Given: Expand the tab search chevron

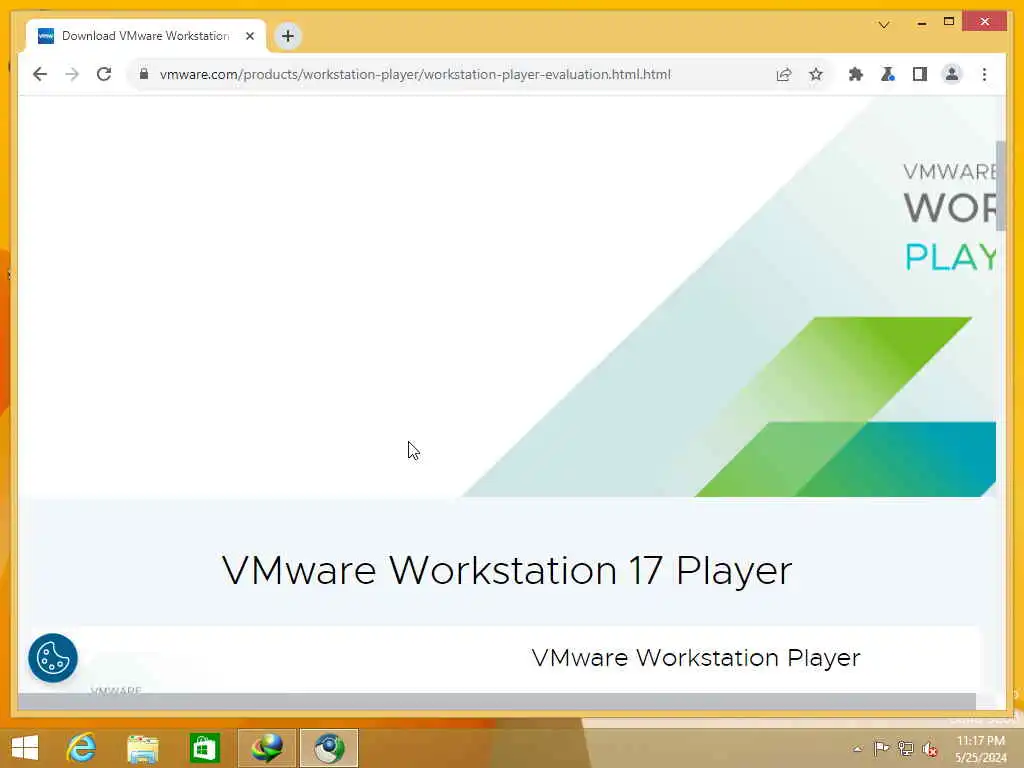Looking at the screenshot, I should coord(884,25).
